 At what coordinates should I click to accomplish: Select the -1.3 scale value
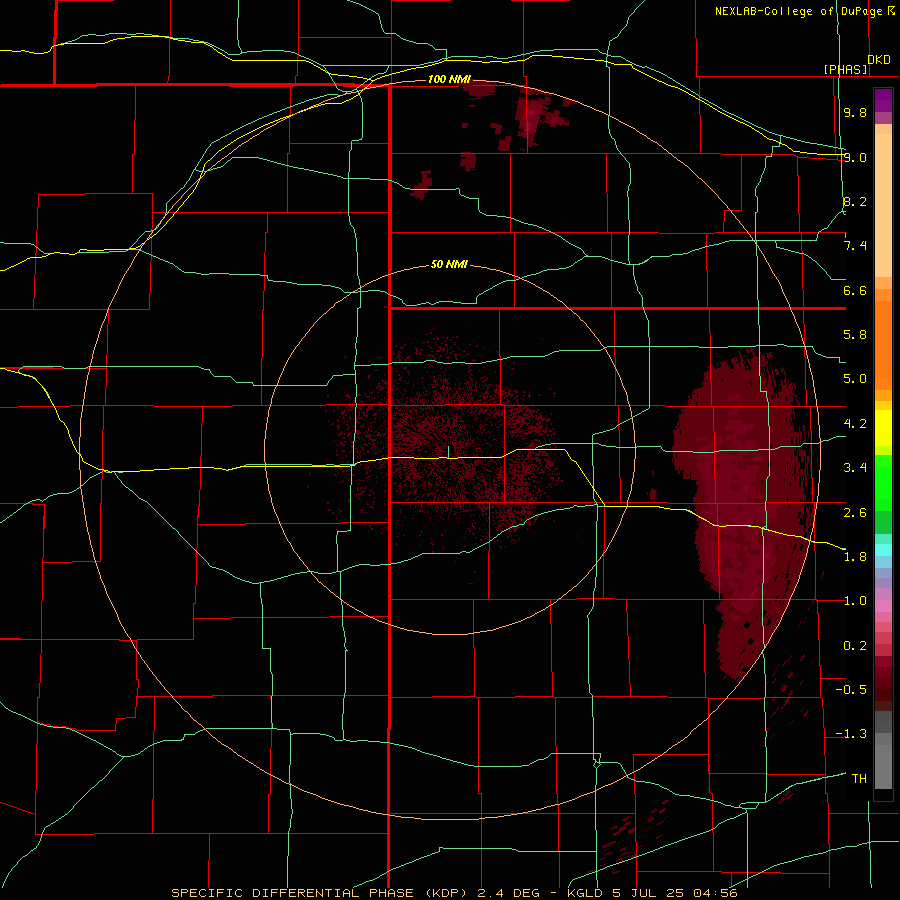pos(851,734)
